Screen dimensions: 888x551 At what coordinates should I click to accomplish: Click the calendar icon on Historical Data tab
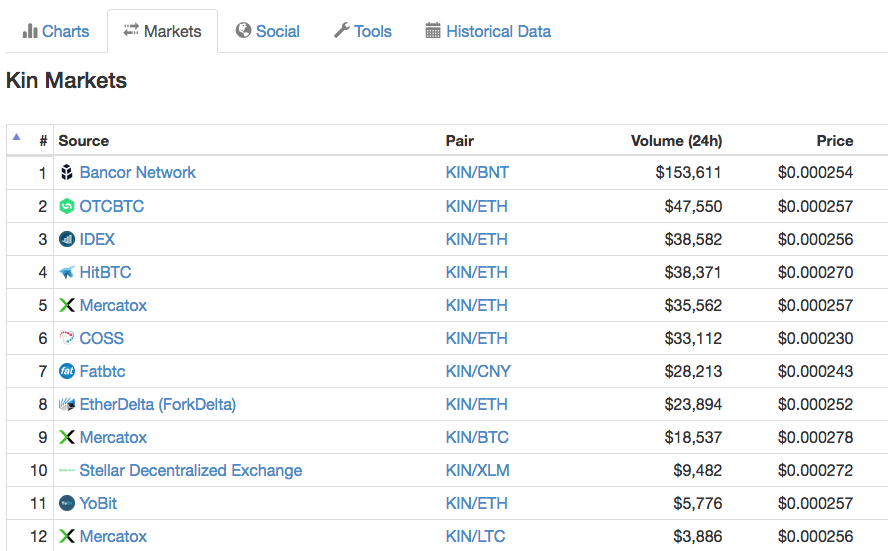coord(433,31)
